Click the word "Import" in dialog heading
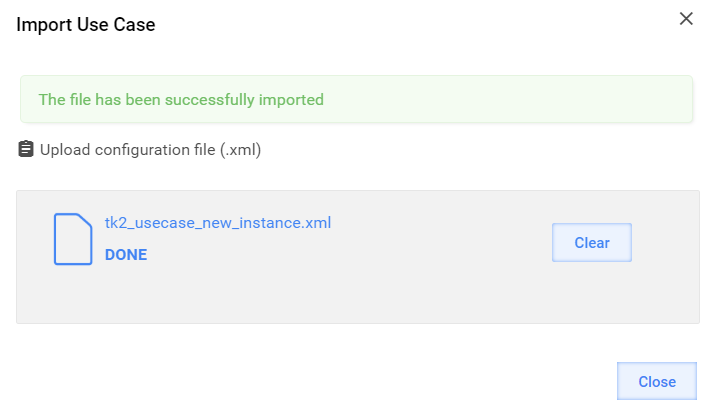This screenshot has width=709, height=416. pyautogui.click(x=44, y=25)
